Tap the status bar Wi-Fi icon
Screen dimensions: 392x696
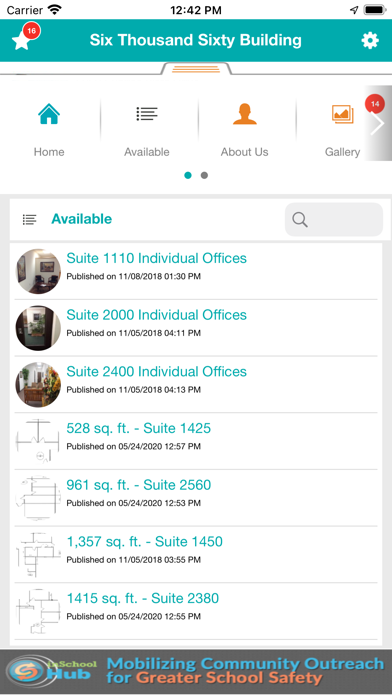(55, 10)
